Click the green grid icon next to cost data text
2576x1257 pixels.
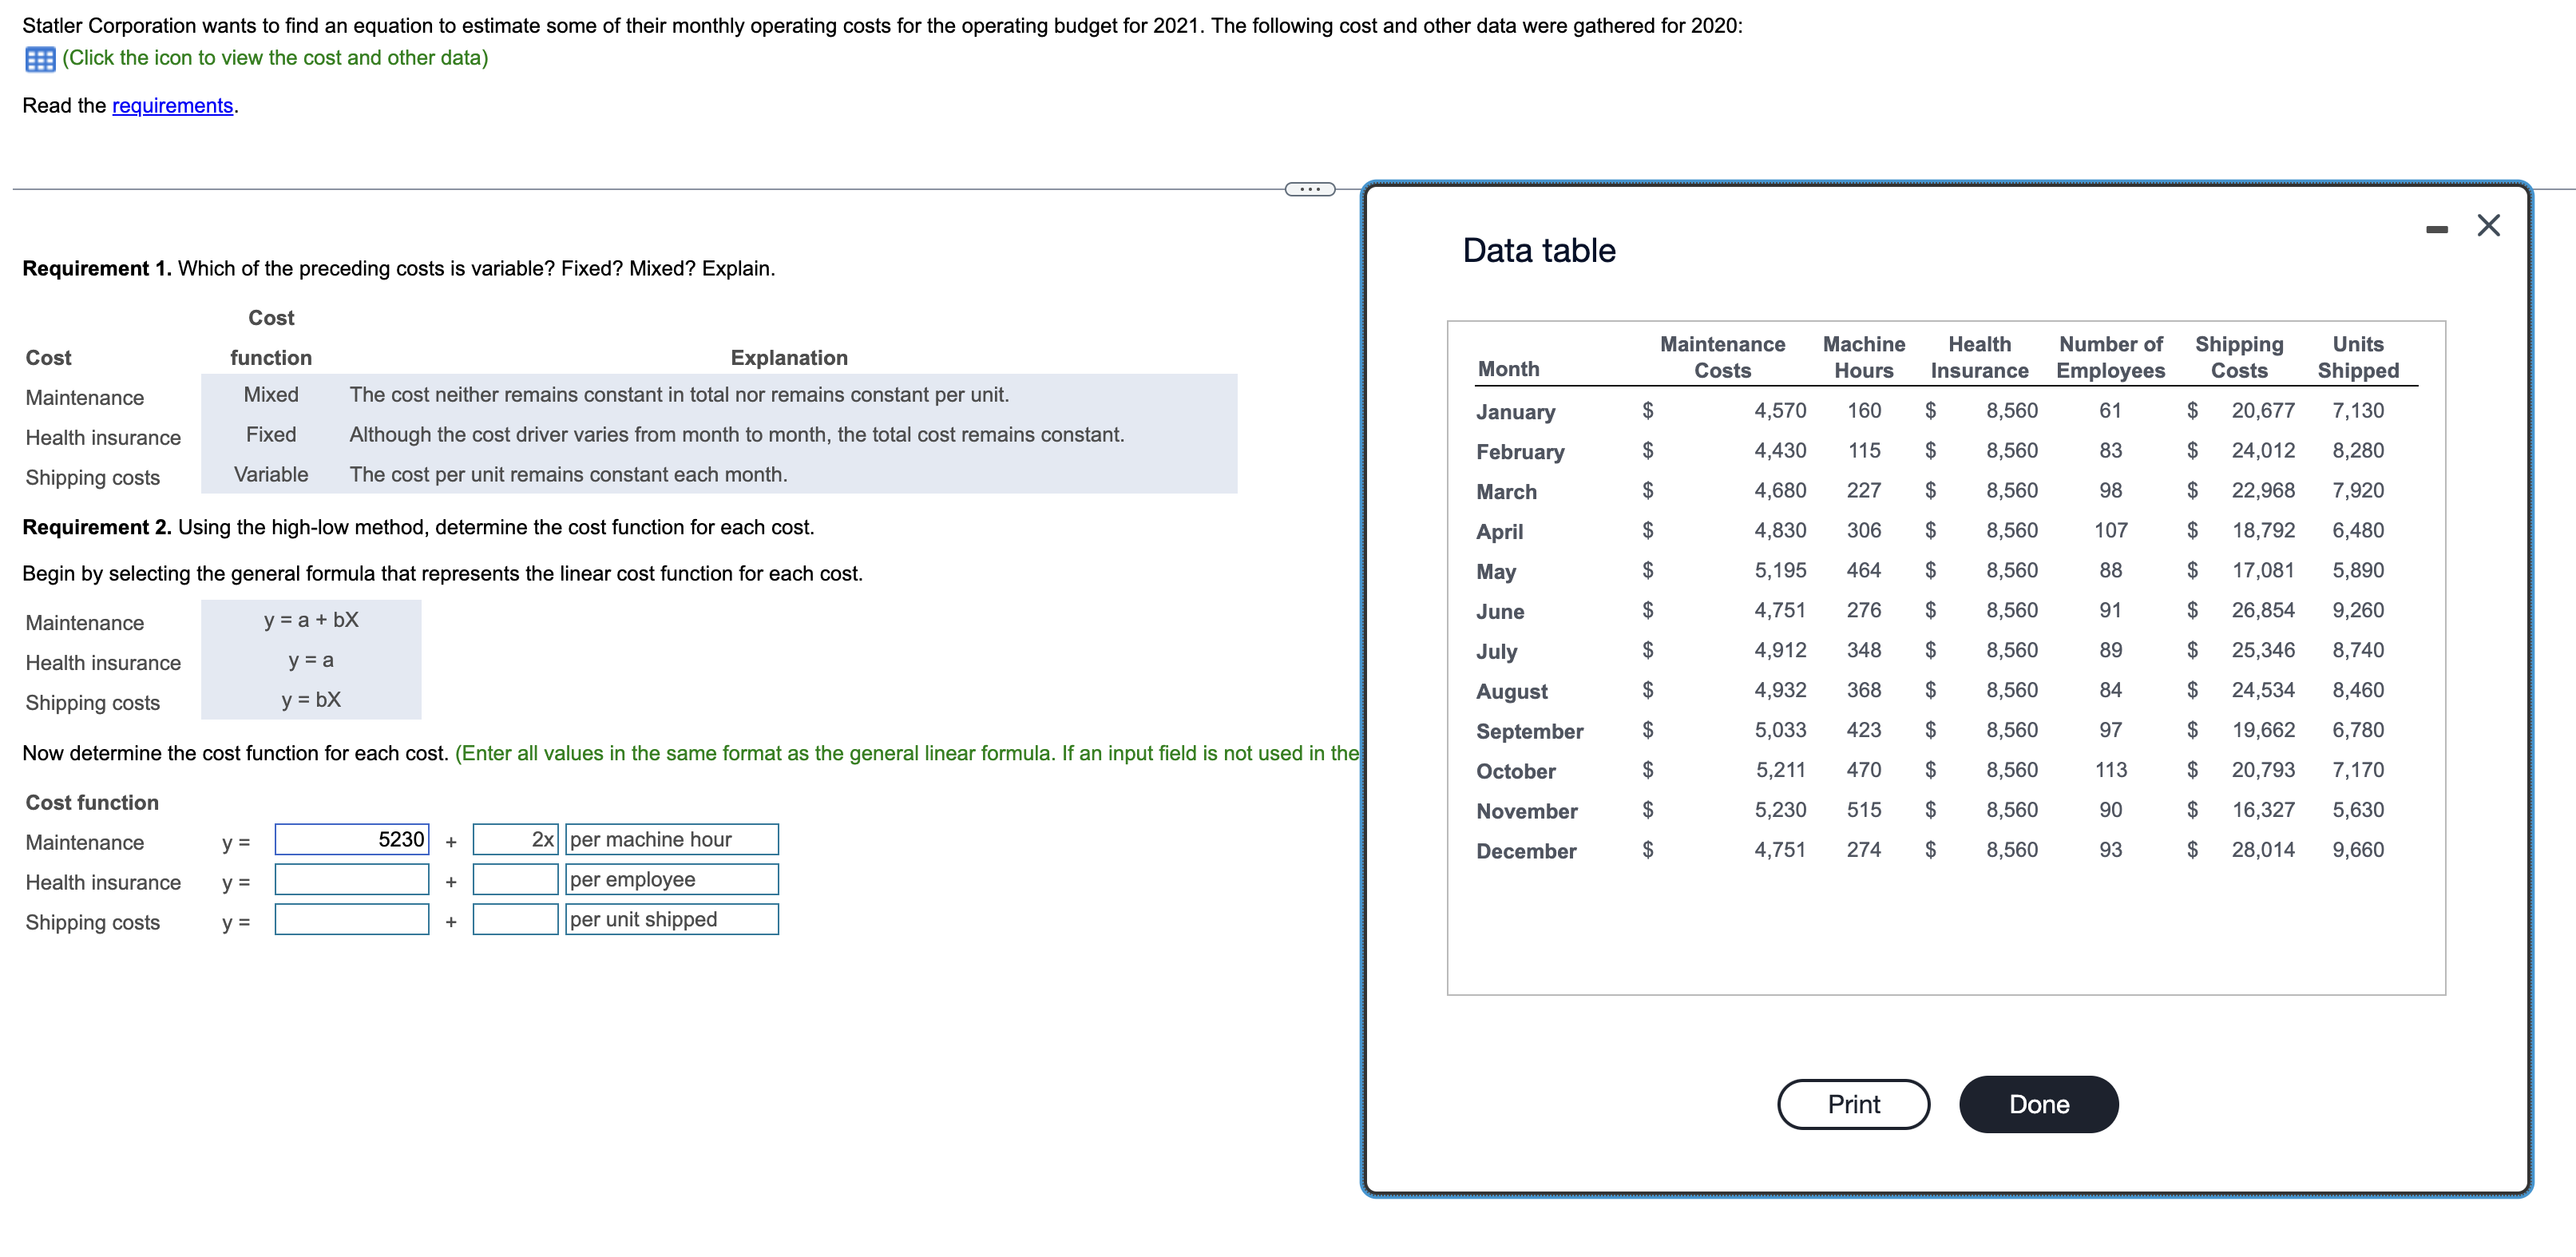[x=40, y=59]
